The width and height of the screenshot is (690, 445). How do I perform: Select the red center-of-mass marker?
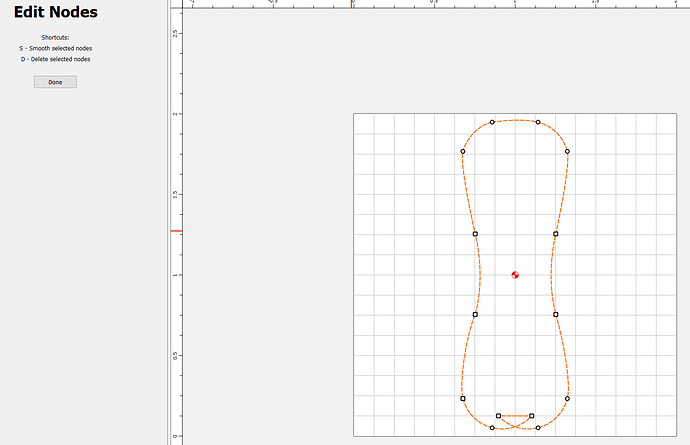[515, 275]
